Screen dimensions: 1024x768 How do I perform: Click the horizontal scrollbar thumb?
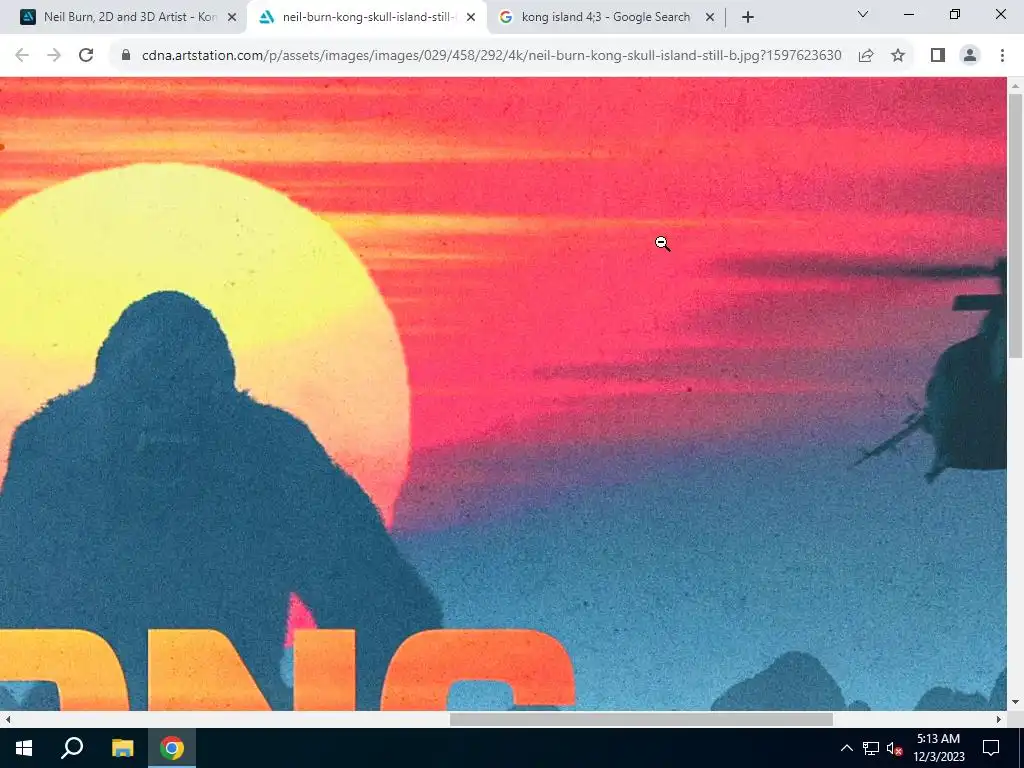pyautogui.click(x=641, y=719)
